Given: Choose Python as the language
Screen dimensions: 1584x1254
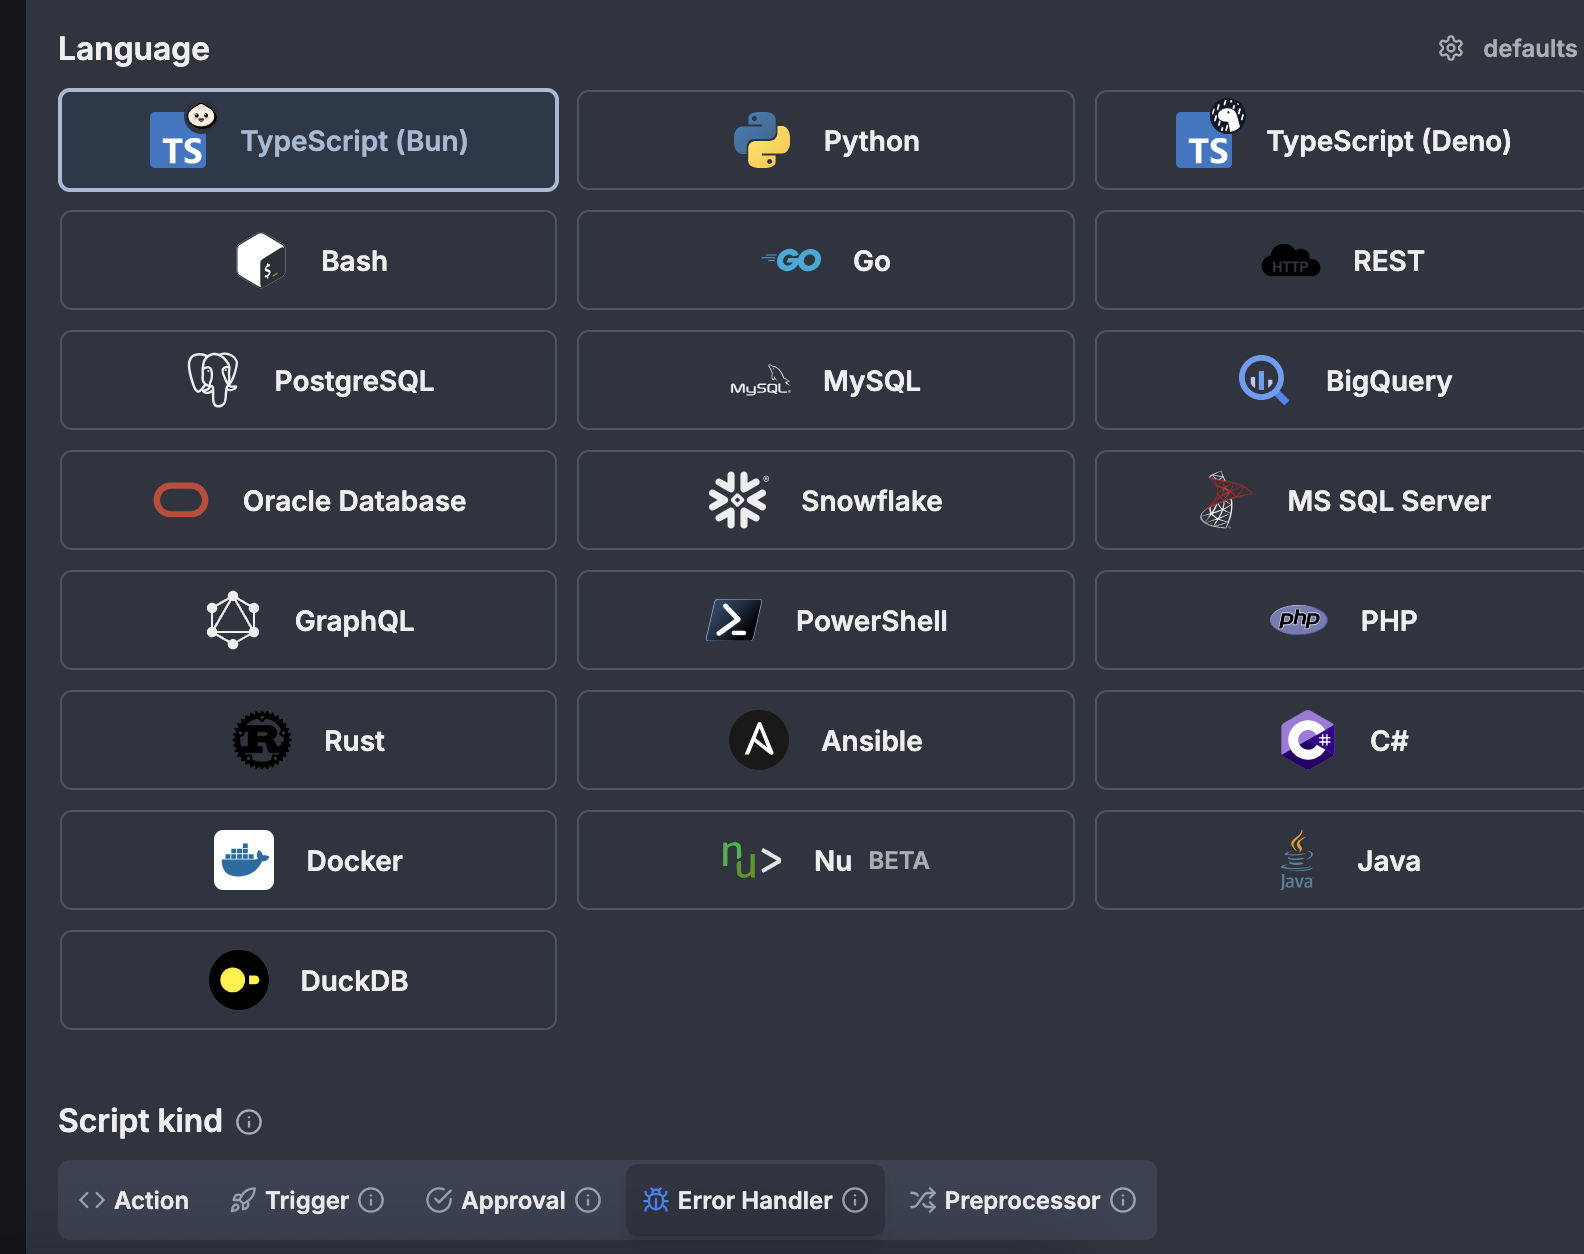Looking at the screenshot, I should pyautogui.click(x=826, y=140).
